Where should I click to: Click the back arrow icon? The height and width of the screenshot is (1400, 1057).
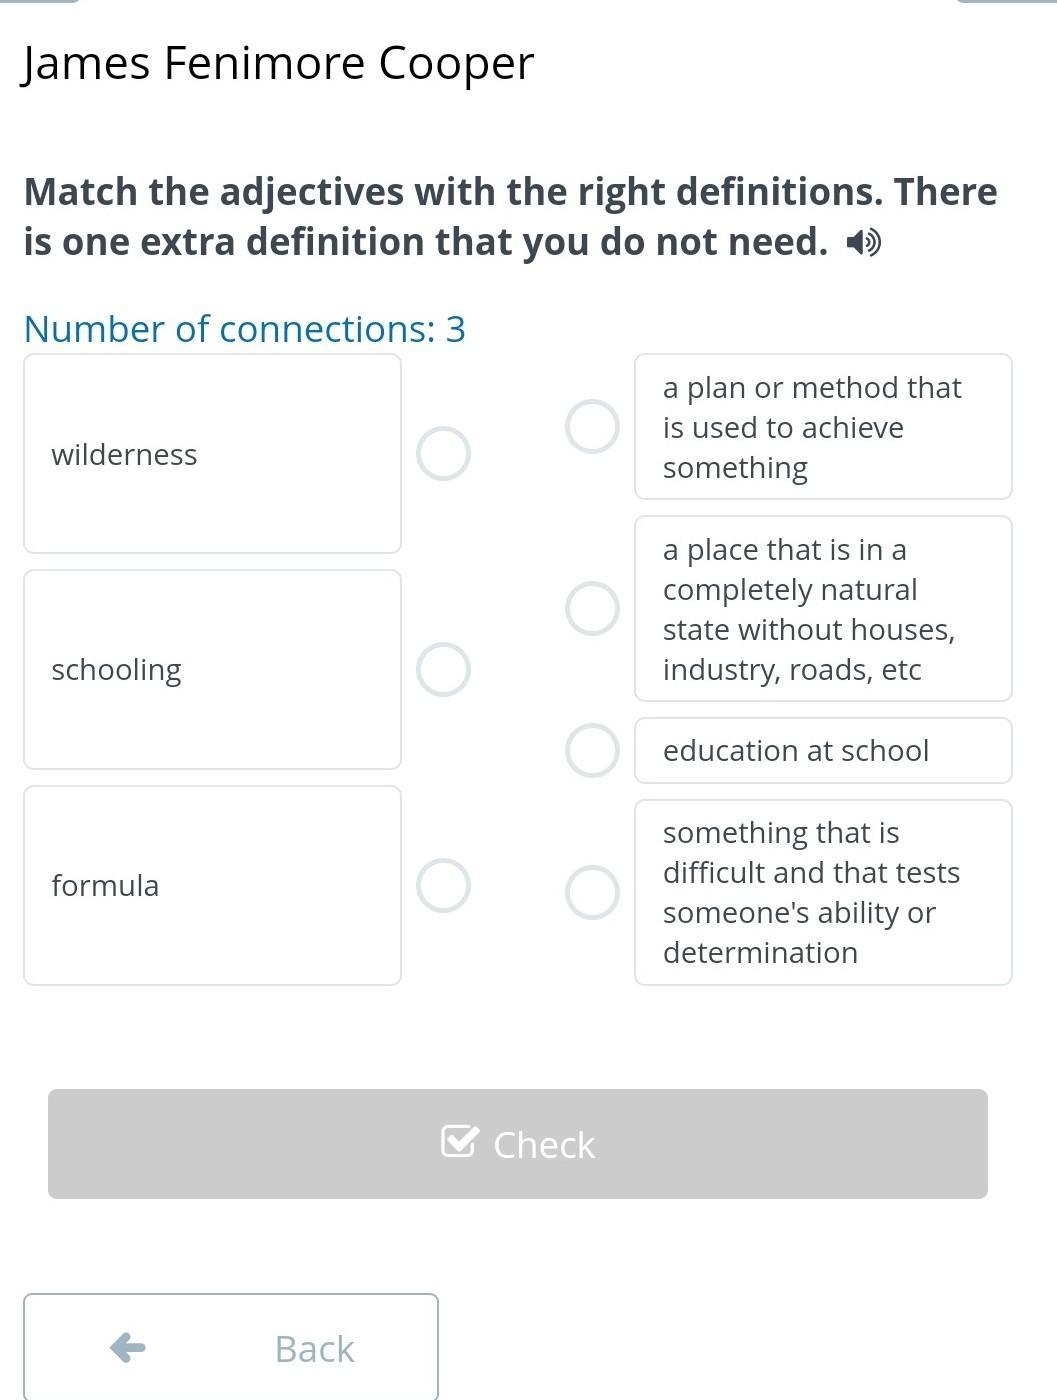pos(128,1348)
